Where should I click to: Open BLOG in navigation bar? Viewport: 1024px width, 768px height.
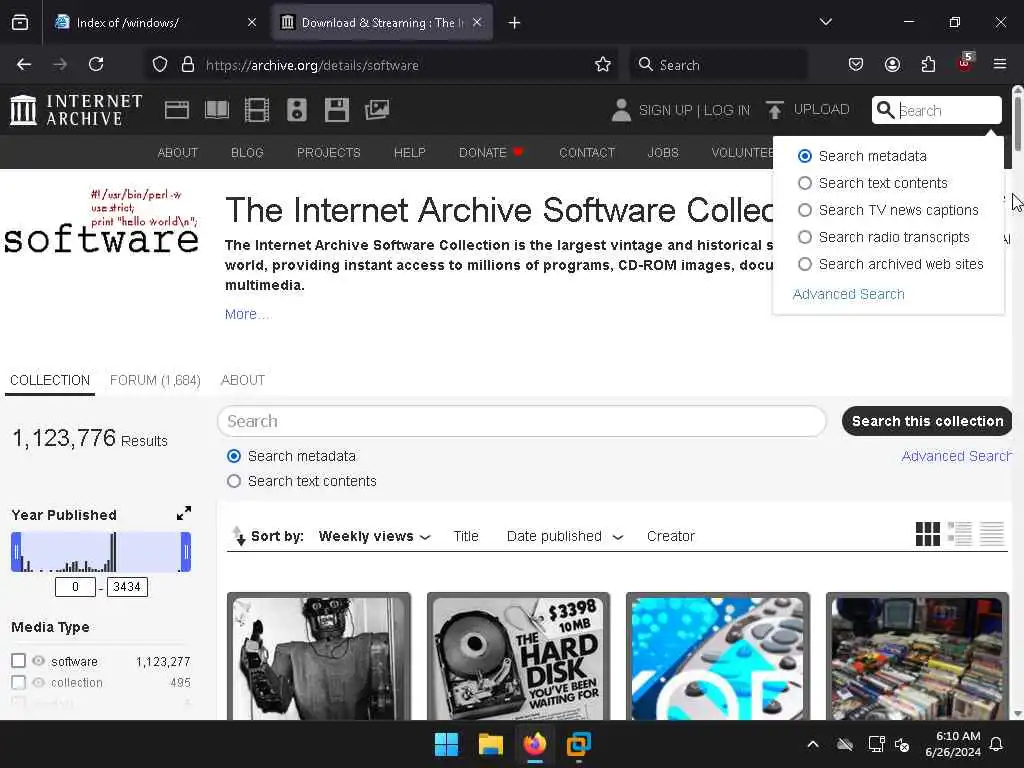(247, 152)
